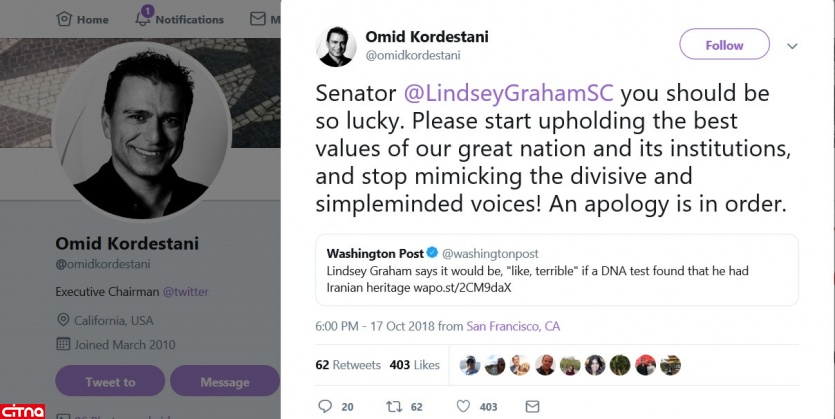Open the tweet options chevron menu
The height and width of the screenshot is (419, 835).
pyautogui.click(x=793, y=46)
